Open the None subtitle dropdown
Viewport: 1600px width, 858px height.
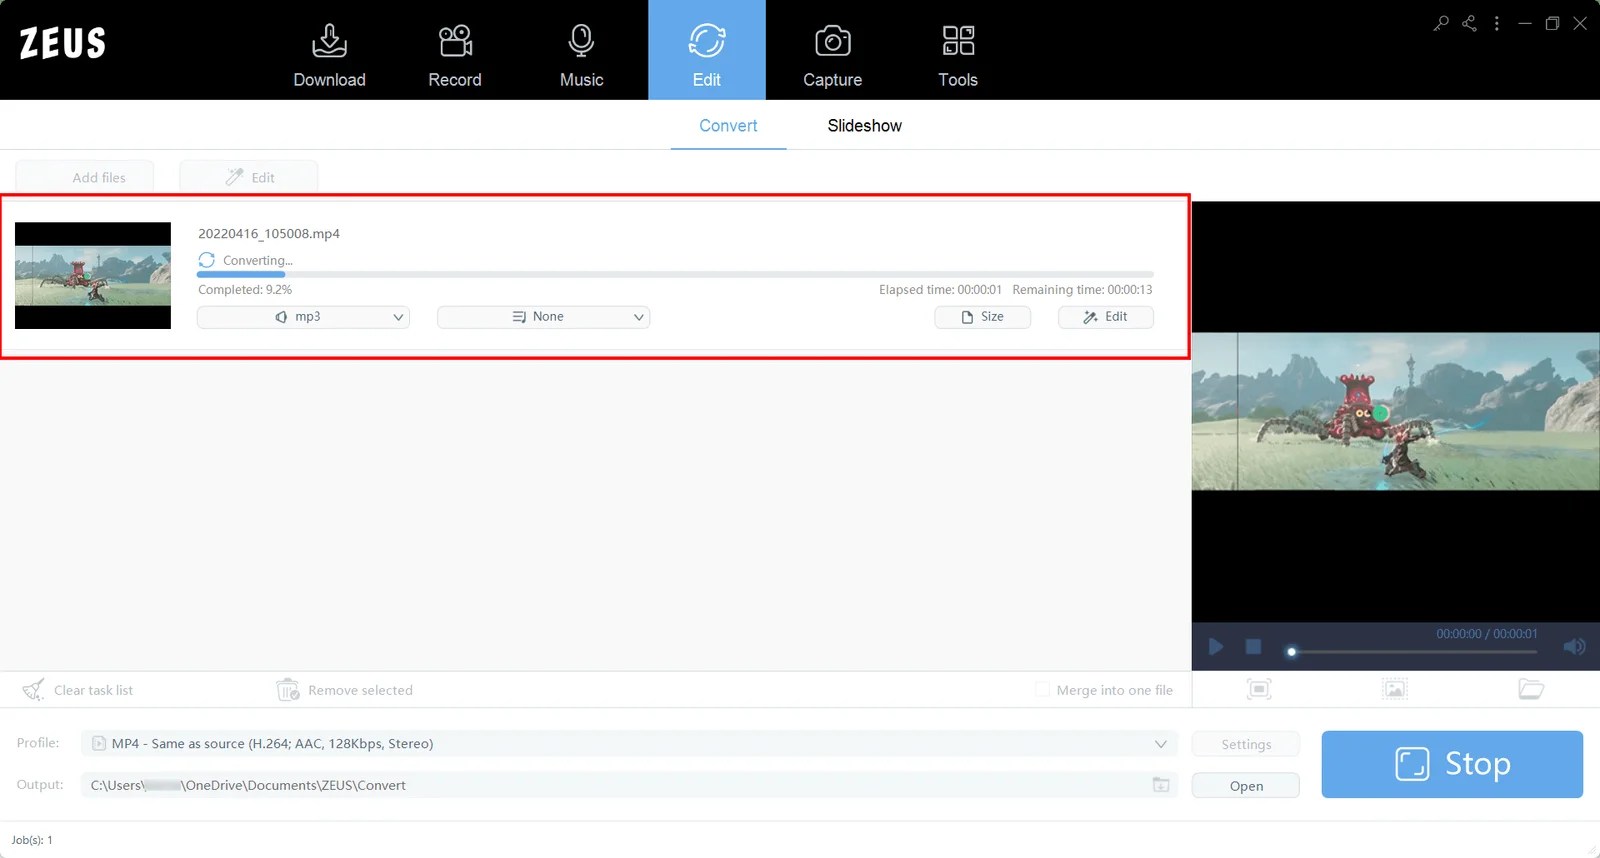coord(543,317)
